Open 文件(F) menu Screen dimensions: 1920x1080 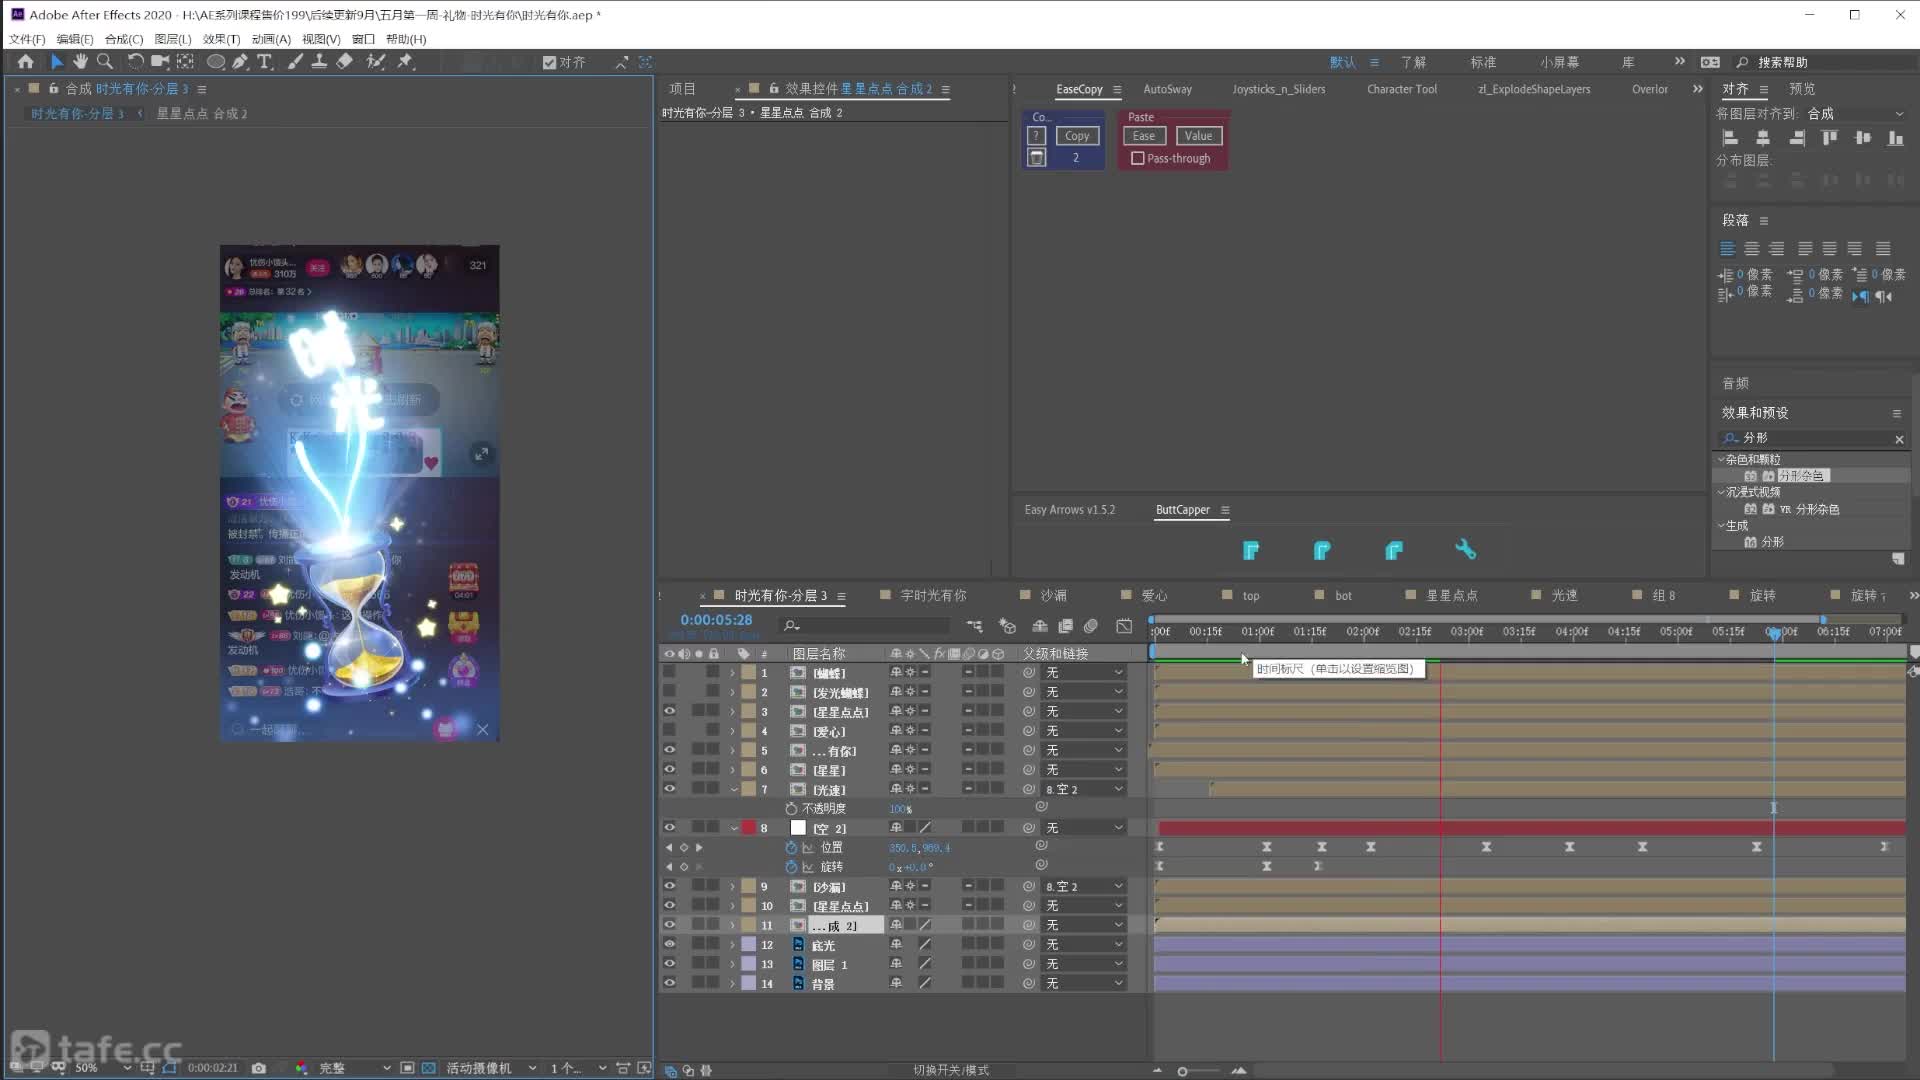[27, 39]
